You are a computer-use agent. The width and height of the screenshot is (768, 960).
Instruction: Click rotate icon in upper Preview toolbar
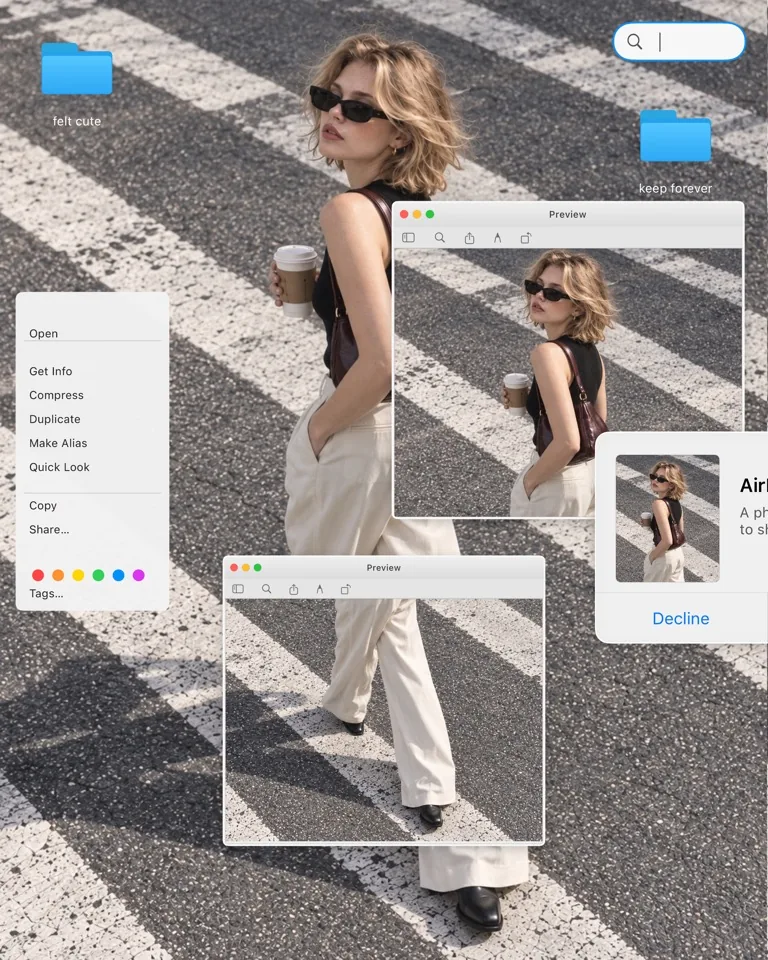click(526, 238)
